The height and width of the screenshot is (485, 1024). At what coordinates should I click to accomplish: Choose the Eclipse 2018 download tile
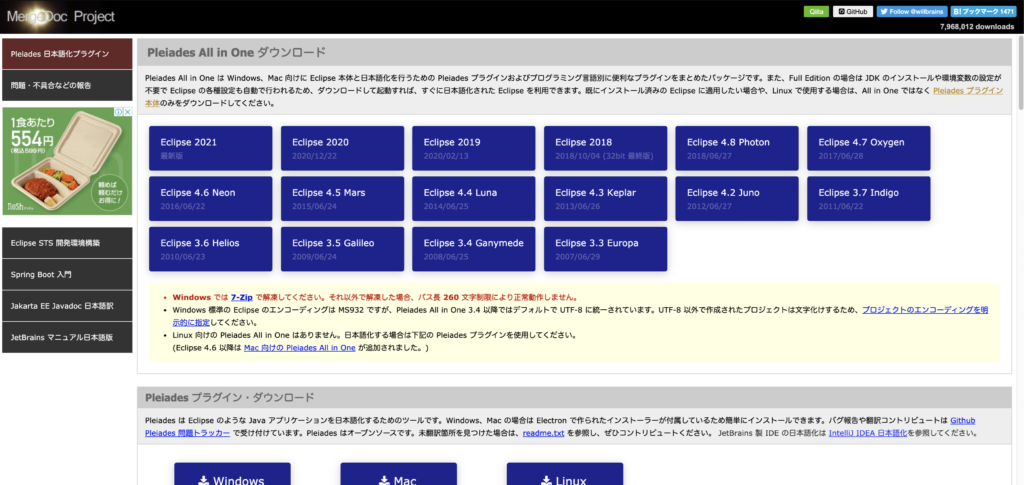coord(605,148)
